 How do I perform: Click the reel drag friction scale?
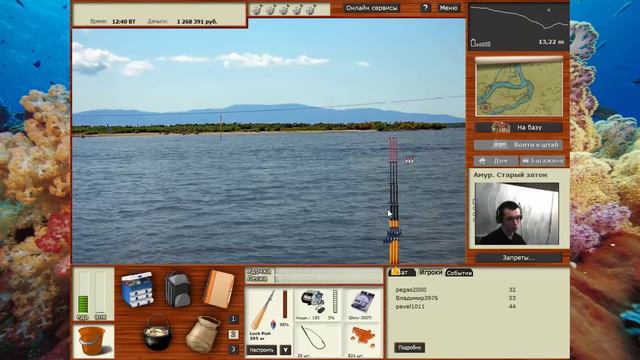[335, 302]
